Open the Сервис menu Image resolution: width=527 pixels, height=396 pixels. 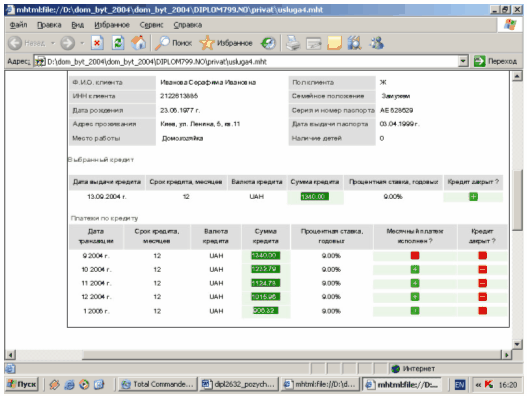pyautogui.click(x=151, y=25)
